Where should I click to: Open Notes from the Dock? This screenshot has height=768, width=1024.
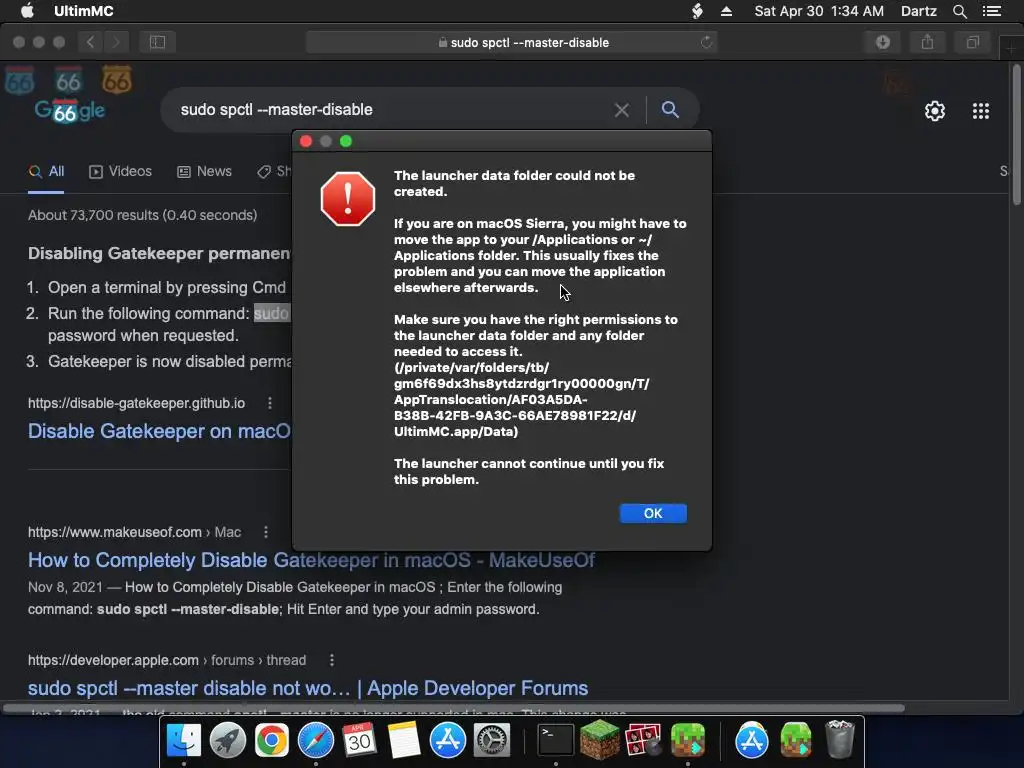(404, 741)
